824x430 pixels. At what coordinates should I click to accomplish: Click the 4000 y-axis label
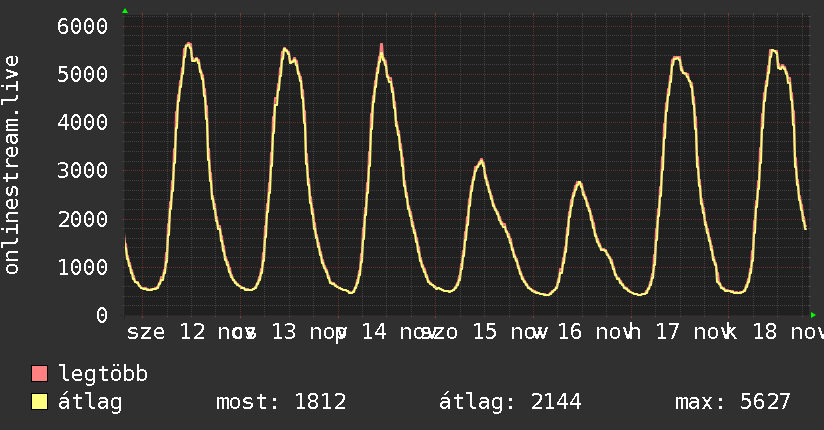tap(83, 122)
